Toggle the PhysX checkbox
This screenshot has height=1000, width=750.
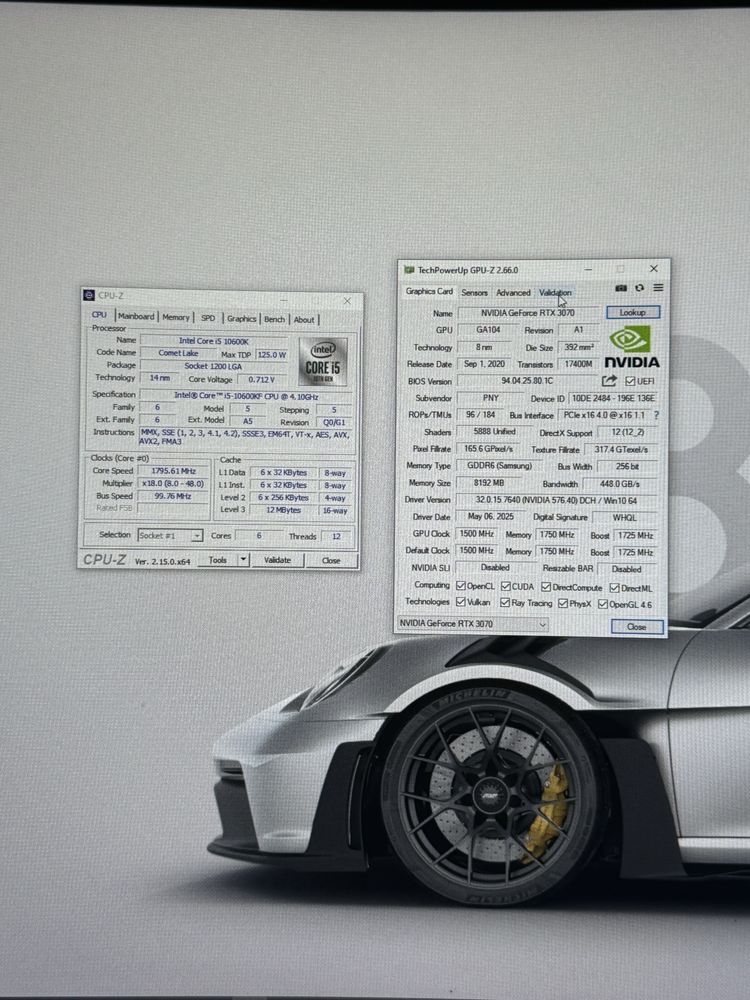tap(562, 603)
